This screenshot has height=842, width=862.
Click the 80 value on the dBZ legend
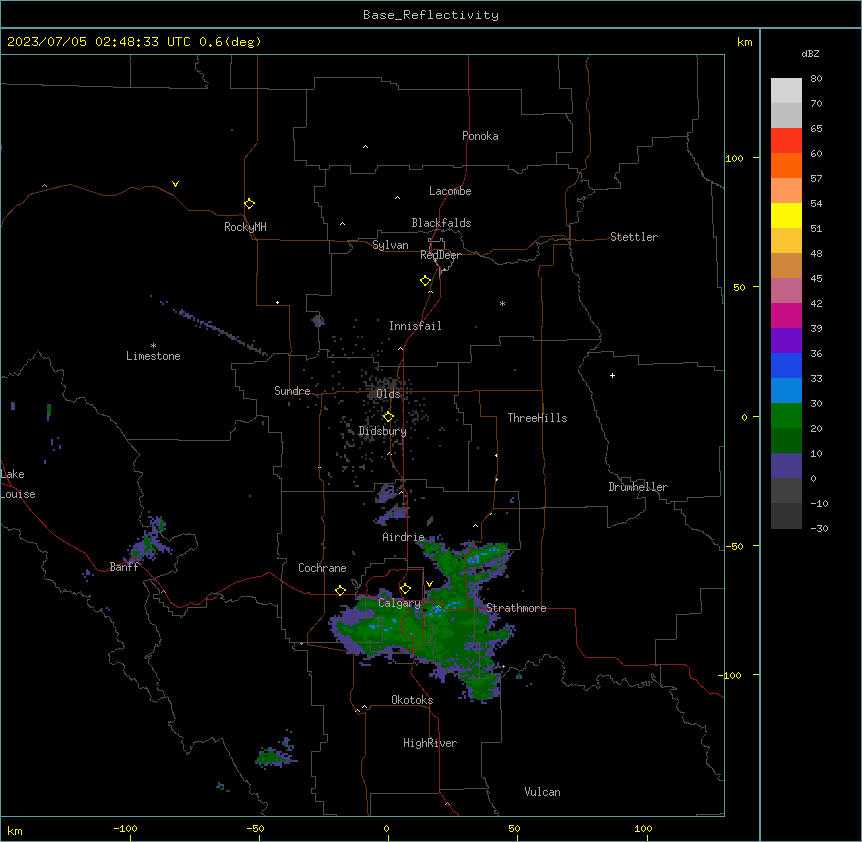point(816,79)
